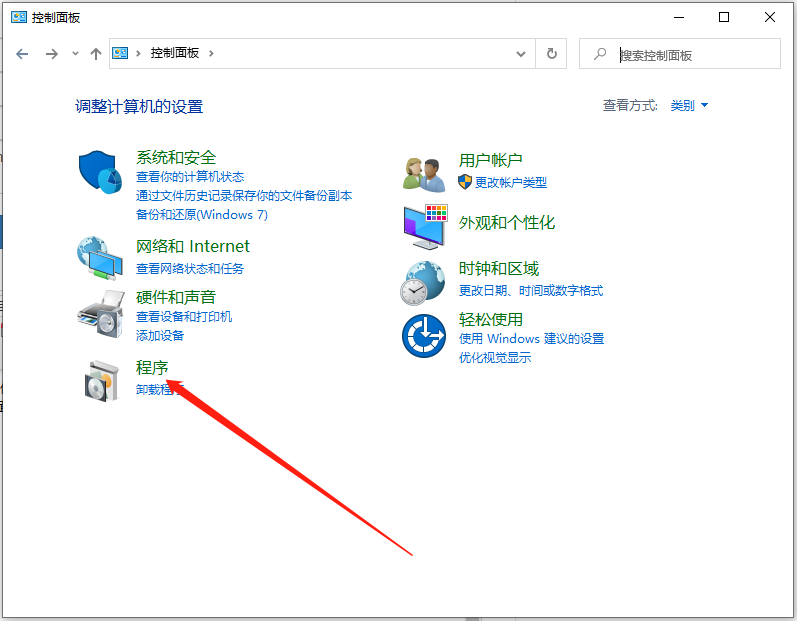Select 更改日期、时间或数字格式 link

(530, 291)
